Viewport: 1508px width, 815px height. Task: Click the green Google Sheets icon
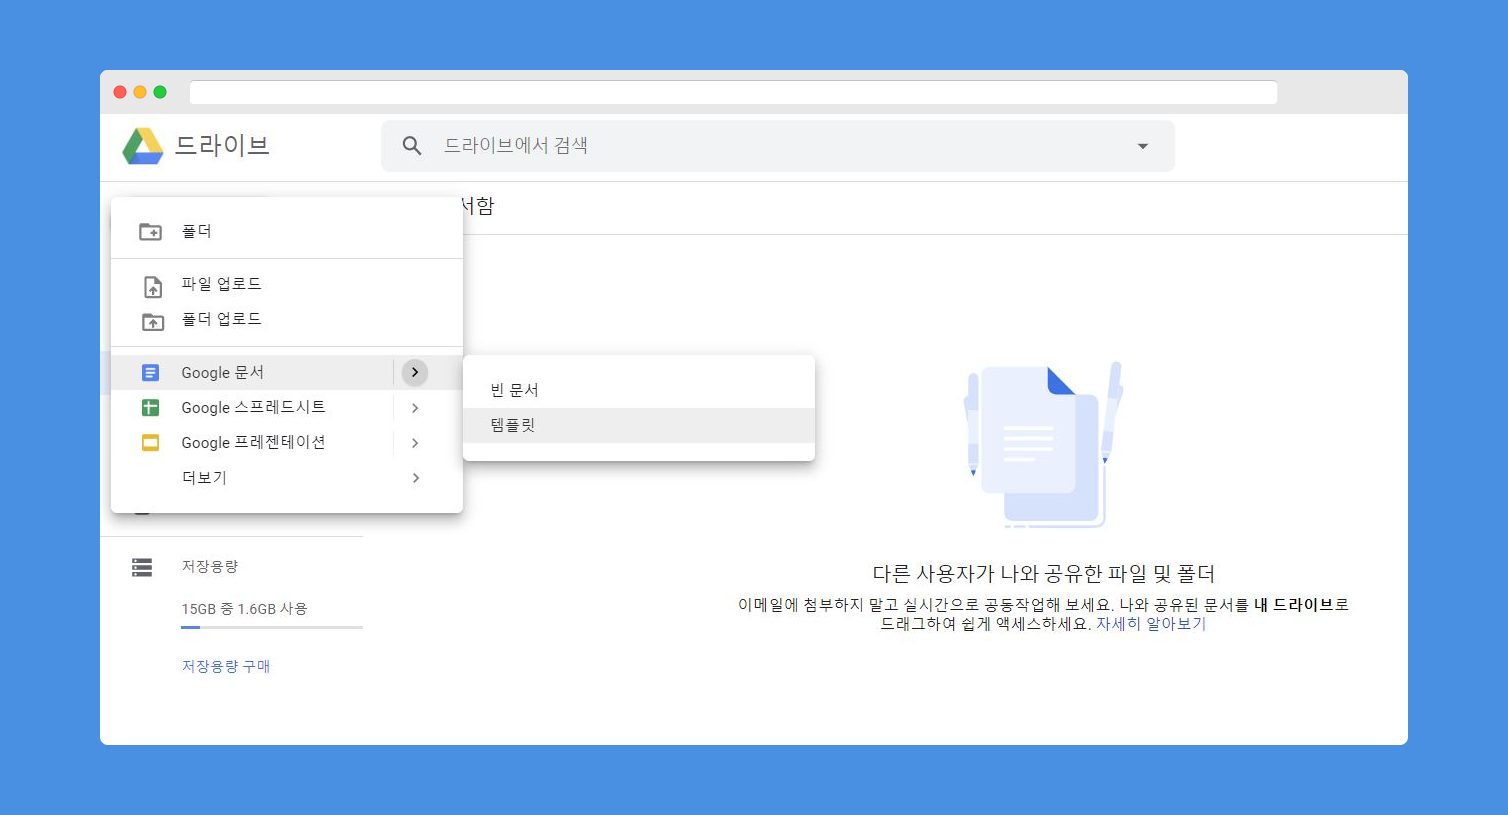point(150,408)
